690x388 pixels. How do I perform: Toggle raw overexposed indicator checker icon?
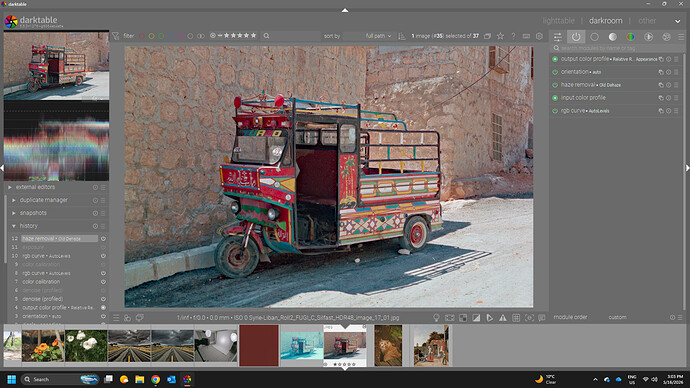[x=463, y=318]
